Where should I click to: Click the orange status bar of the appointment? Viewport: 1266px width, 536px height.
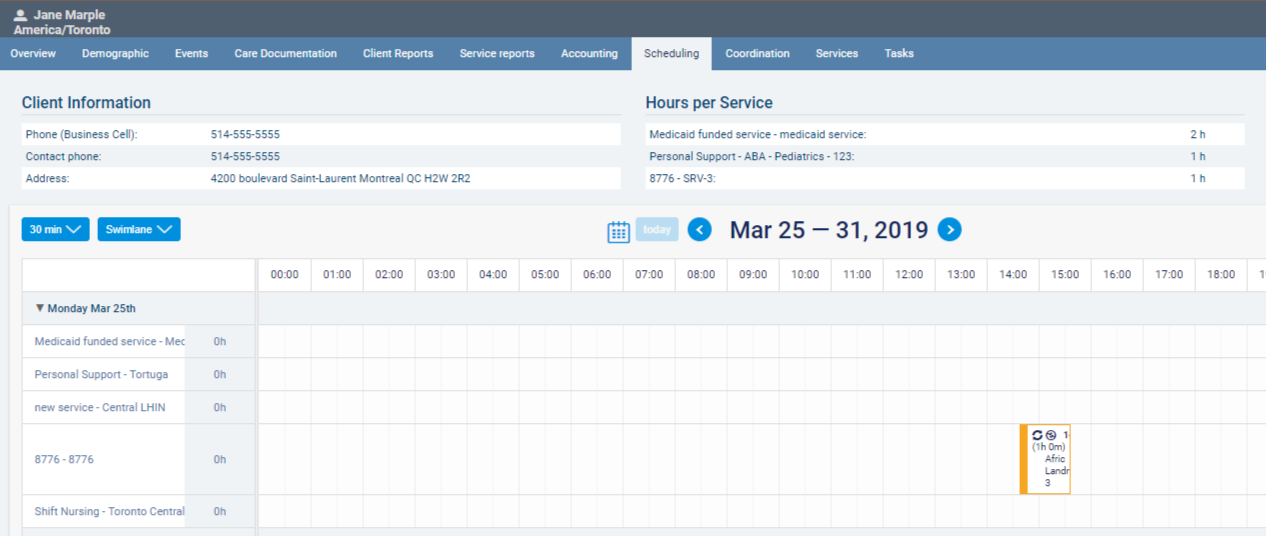[1023, 459]
